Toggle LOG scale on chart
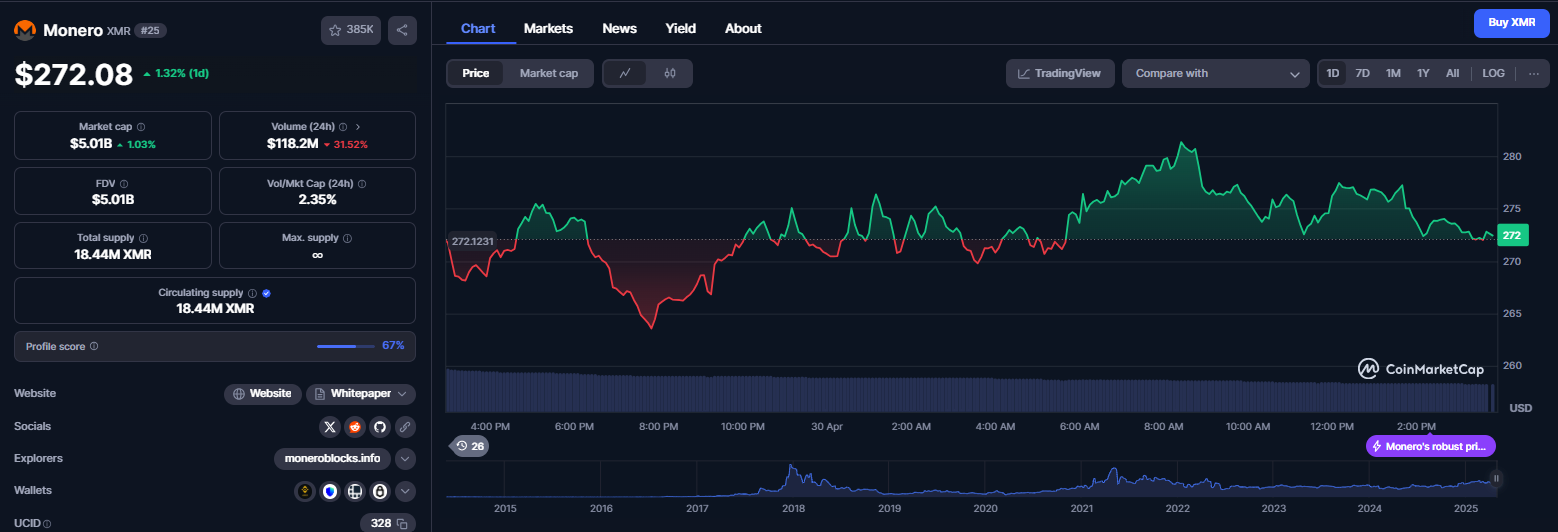 pyautogui.click(x=1493, y=73)
